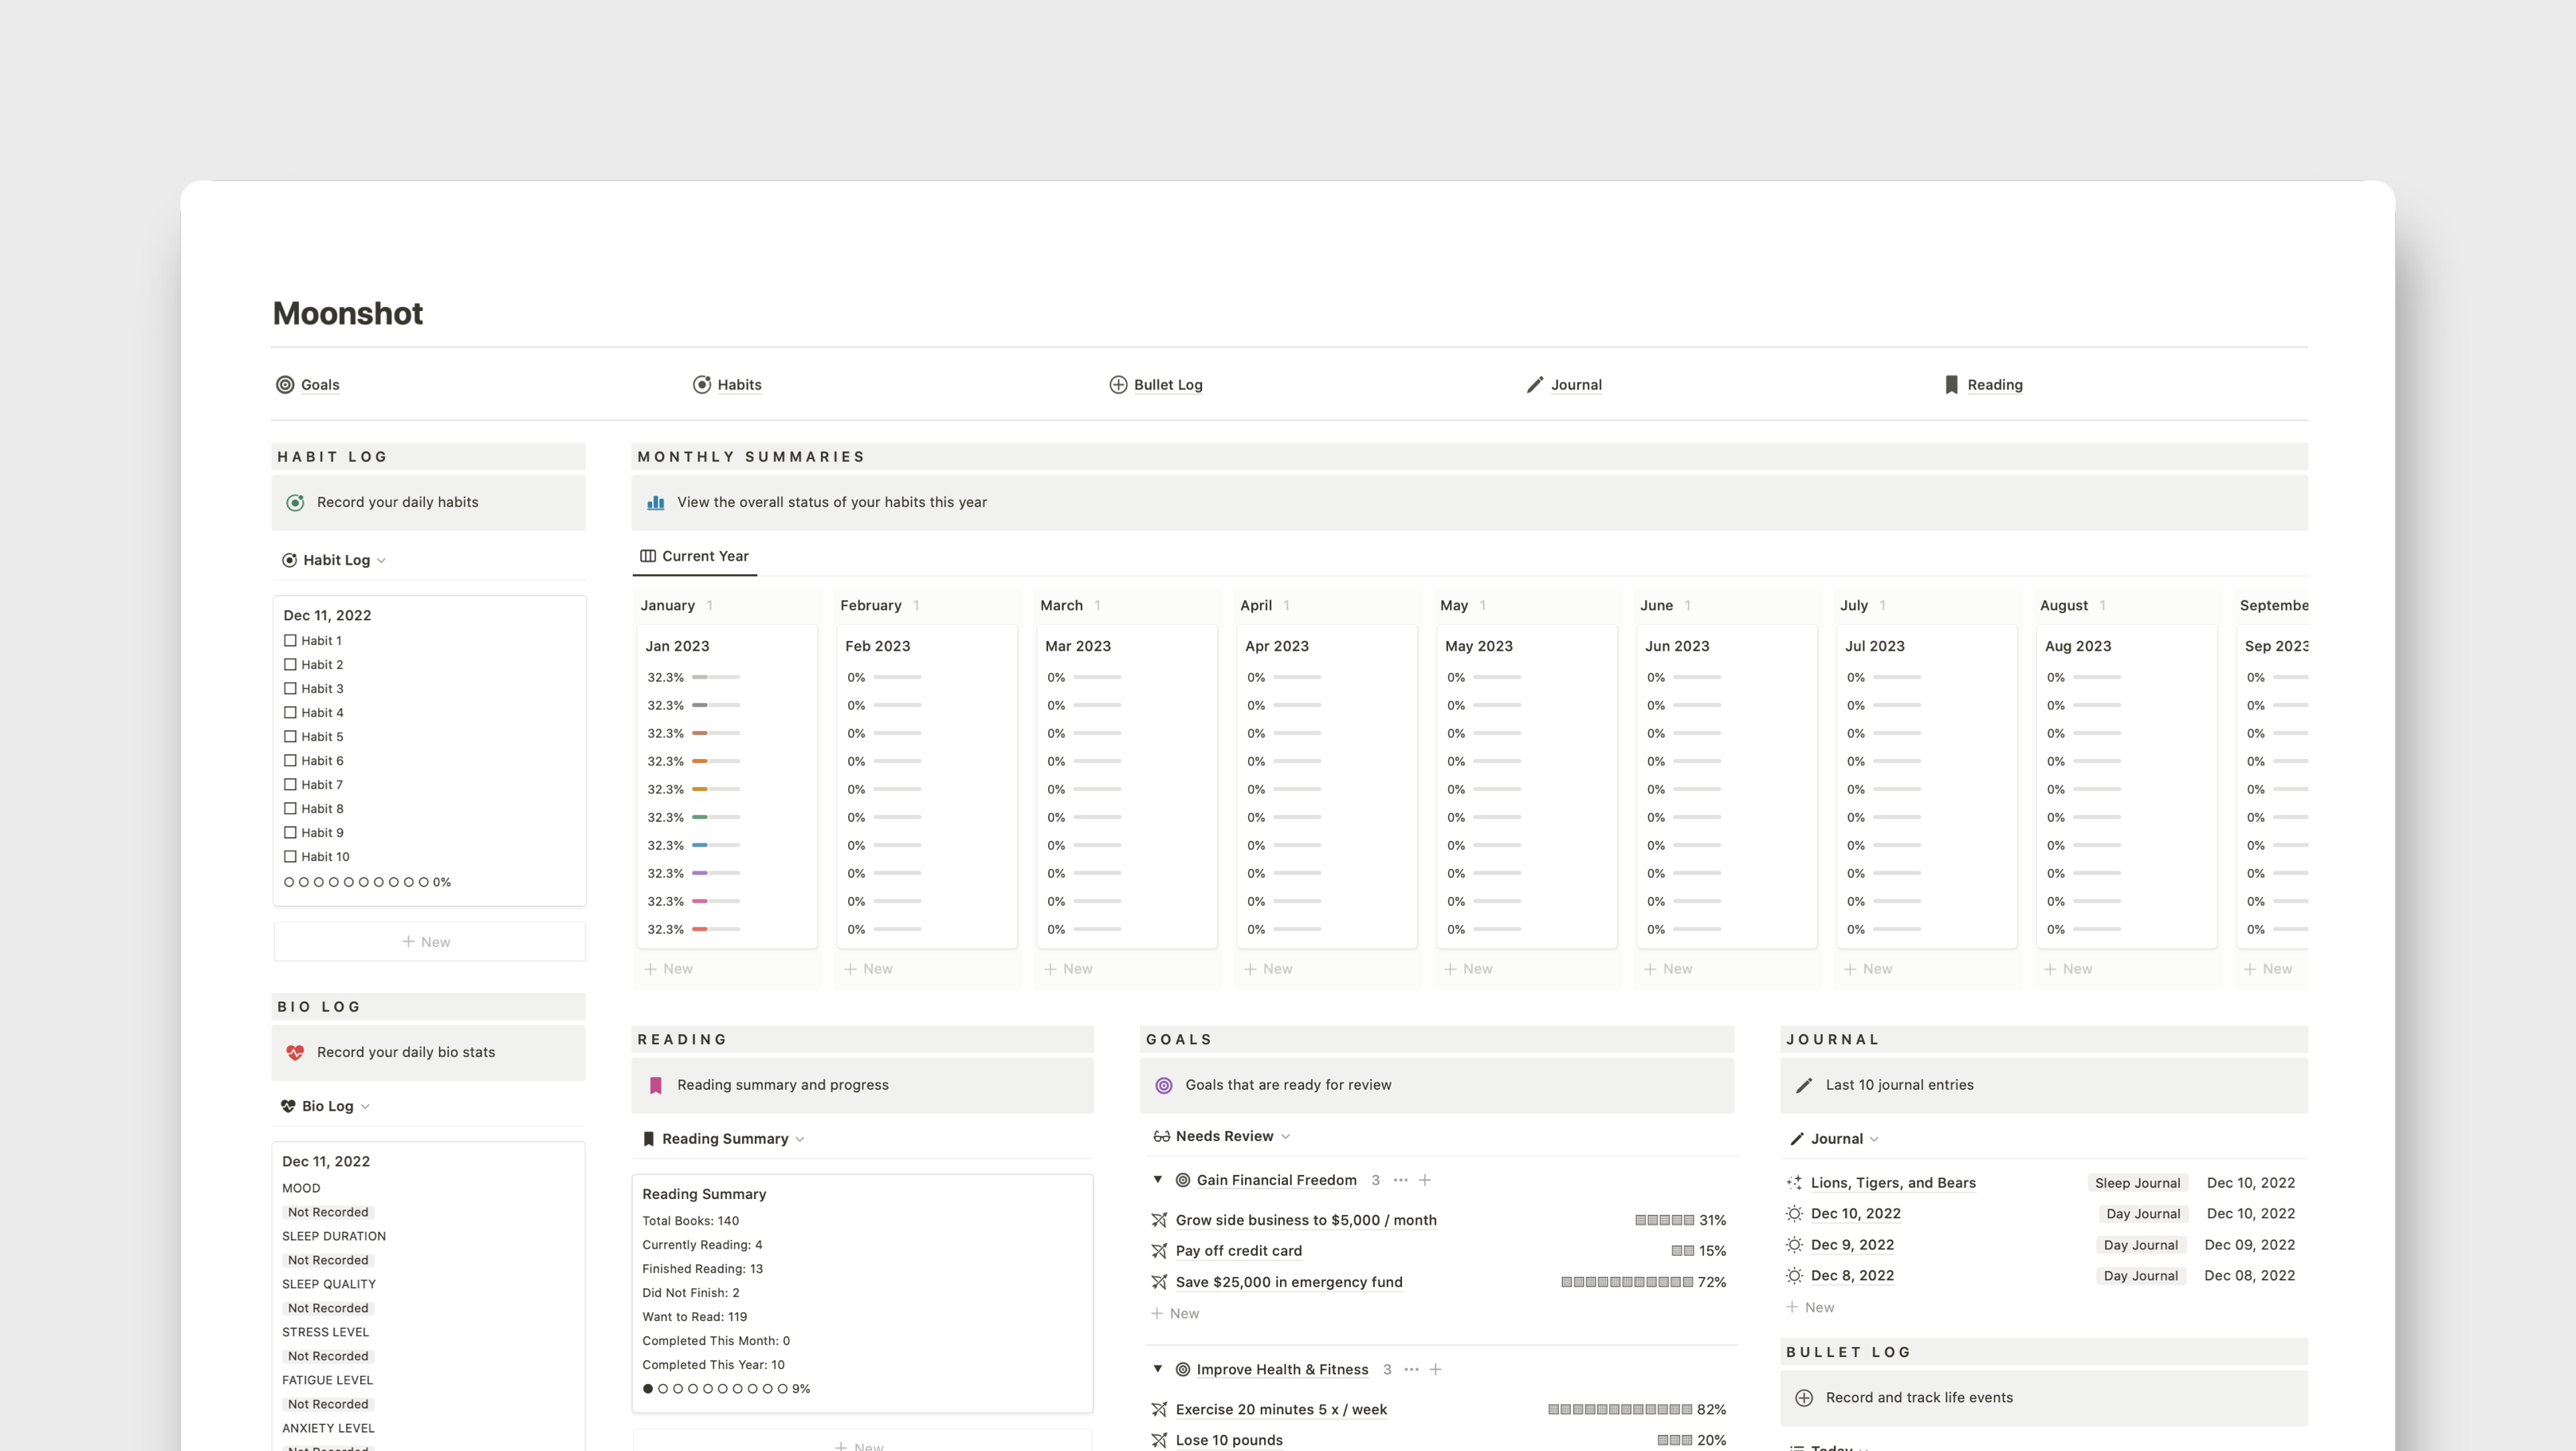Image resolution: width=2576 pixels, height=1451 pixels.
Task: Click the Sleep Journal tag
Action: (2137, 1183)
